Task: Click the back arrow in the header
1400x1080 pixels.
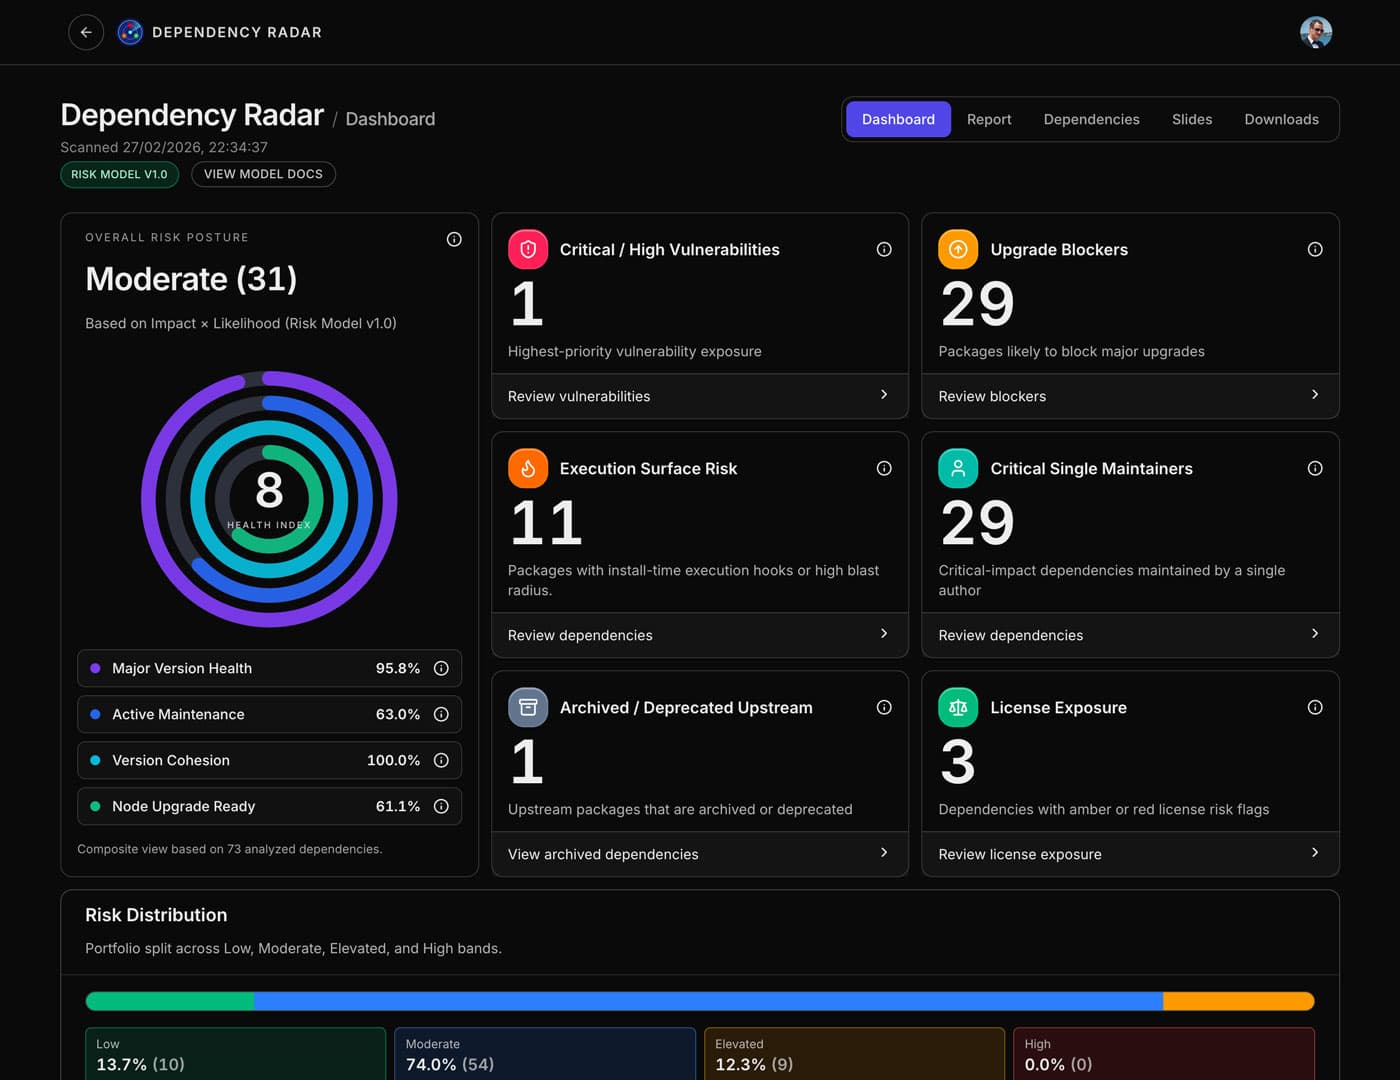Action: click(86, 32)
